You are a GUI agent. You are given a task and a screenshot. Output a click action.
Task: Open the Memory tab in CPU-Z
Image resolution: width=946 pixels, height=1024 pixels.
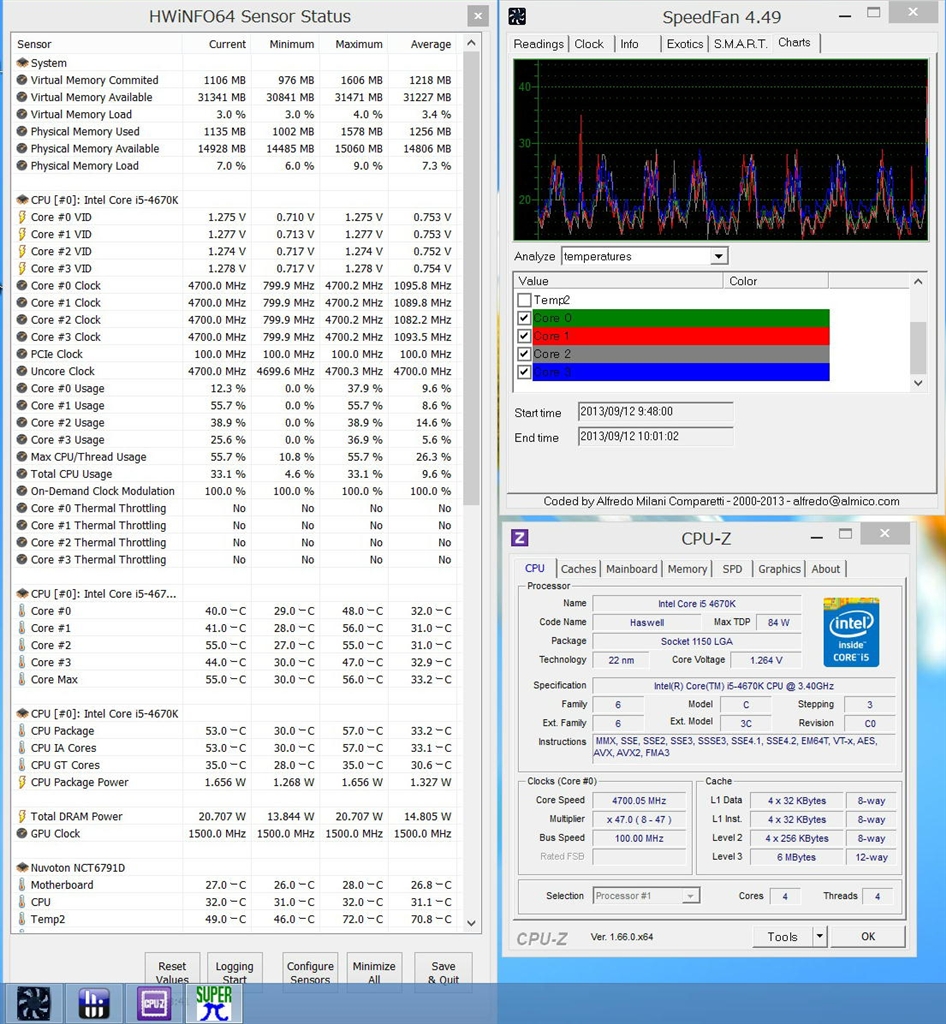[x=687, y=569]
